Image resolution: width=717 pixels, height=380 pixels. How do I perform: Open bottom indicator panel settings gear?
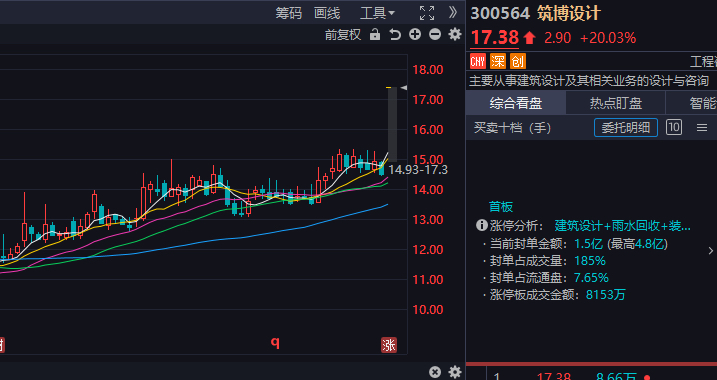455,372
